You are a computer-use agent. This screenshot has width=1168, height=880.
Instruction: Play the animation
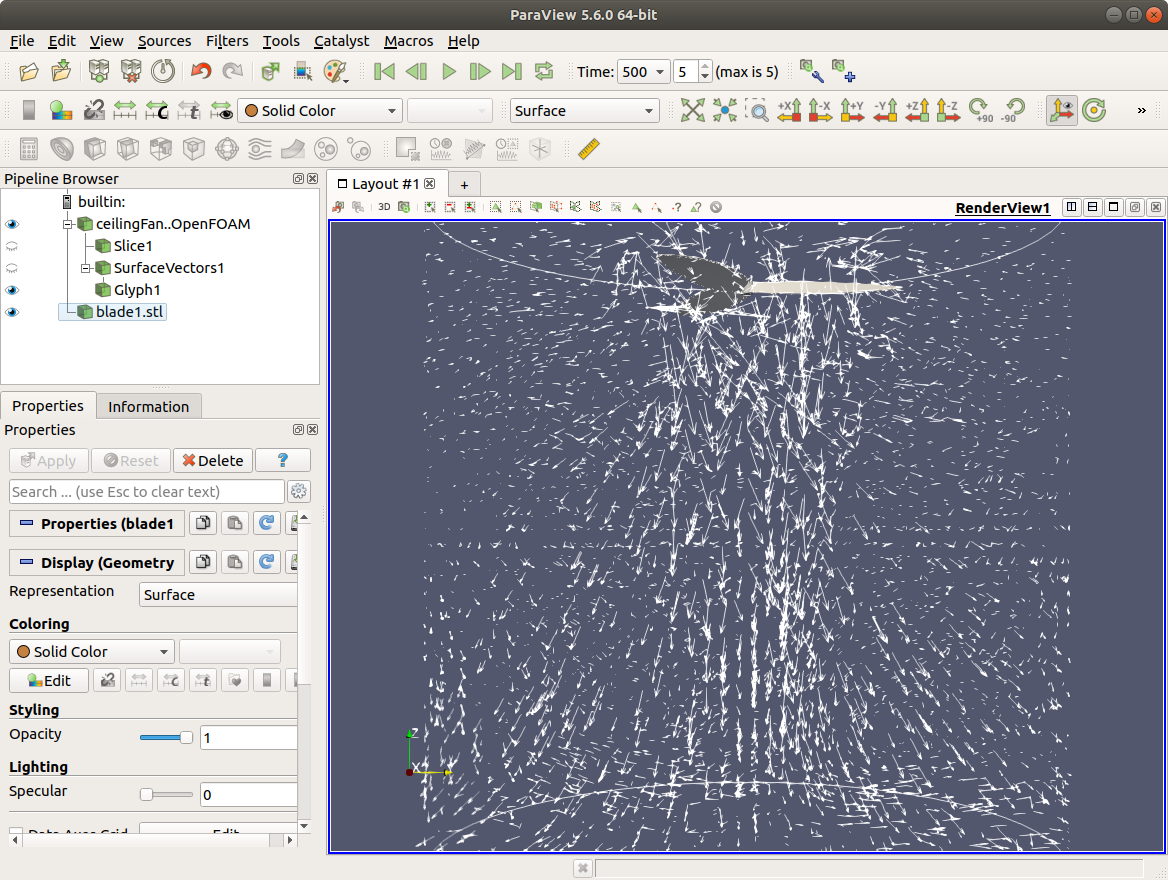(x=448, y=72)
